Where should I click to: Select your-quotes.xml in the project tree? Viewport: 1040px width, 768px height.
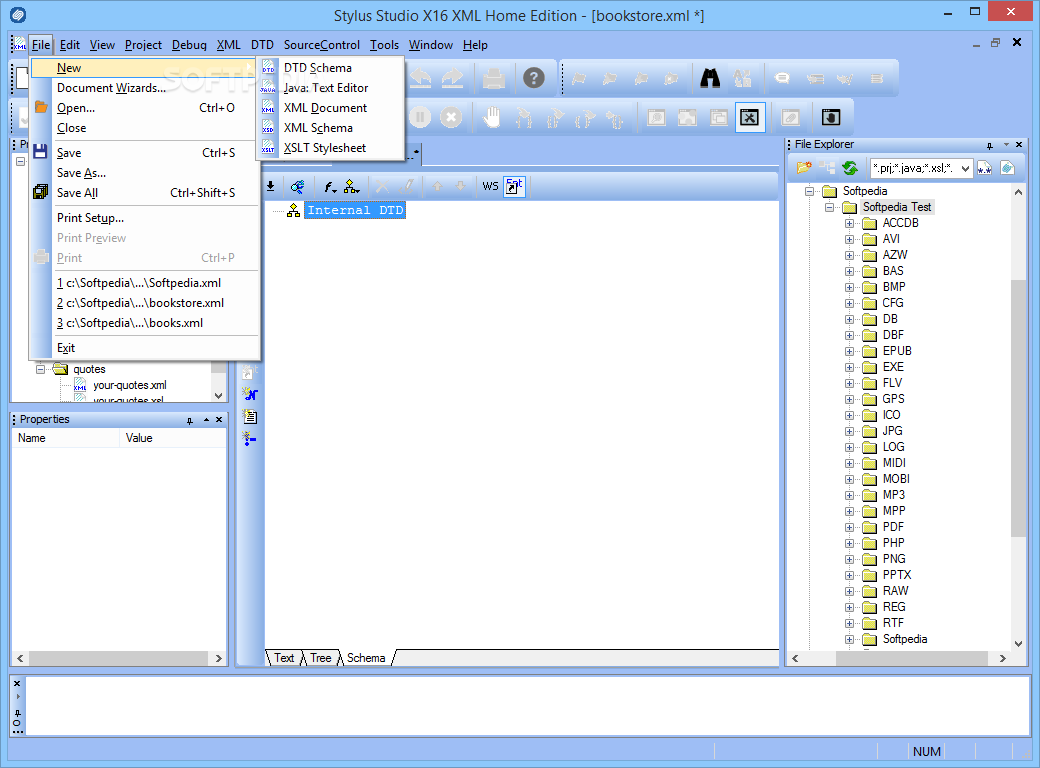(x=130, y=385)
